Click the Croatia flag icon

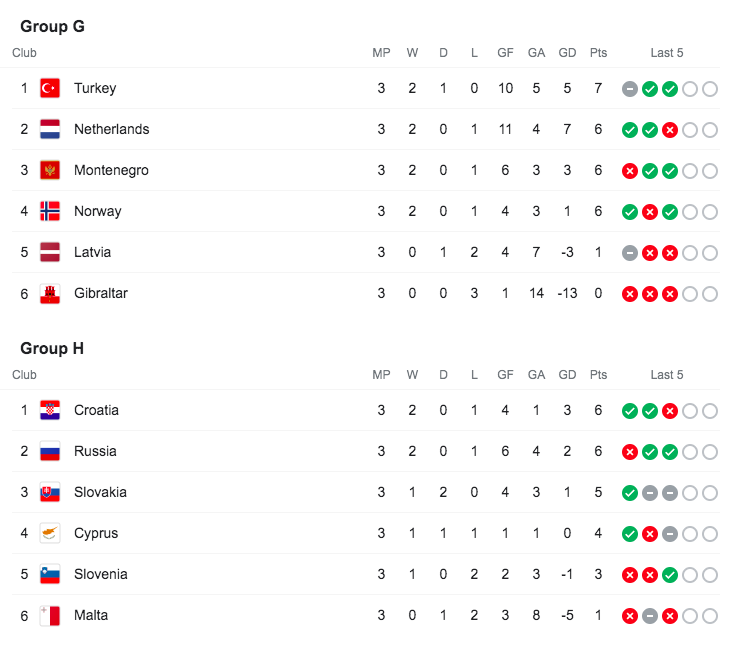[50, 410]
